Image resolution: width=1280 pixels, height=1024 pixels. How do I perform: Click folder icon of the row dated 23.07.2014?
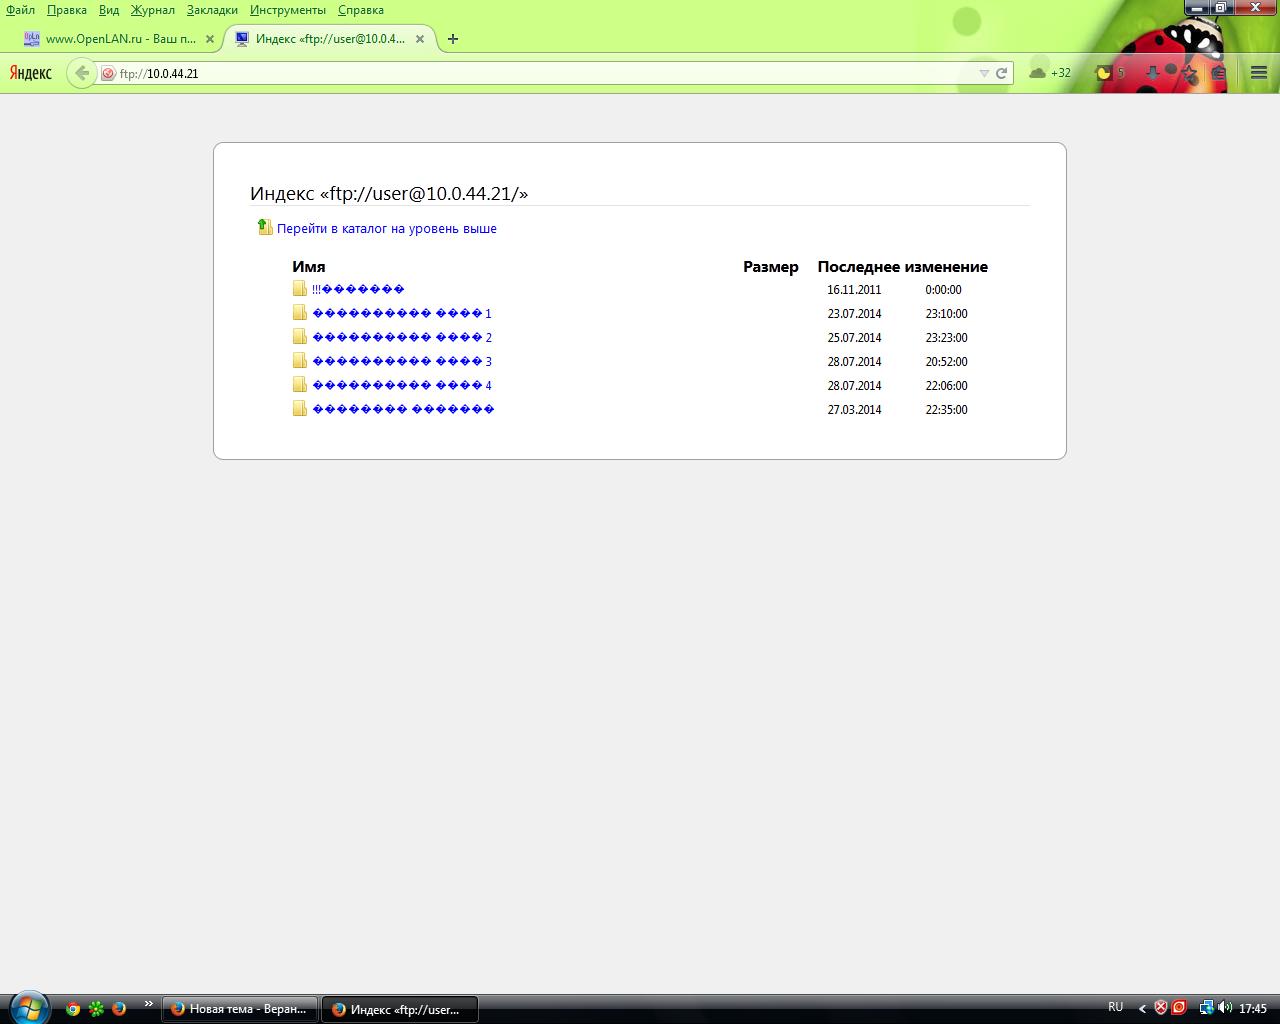click(300, 312)
